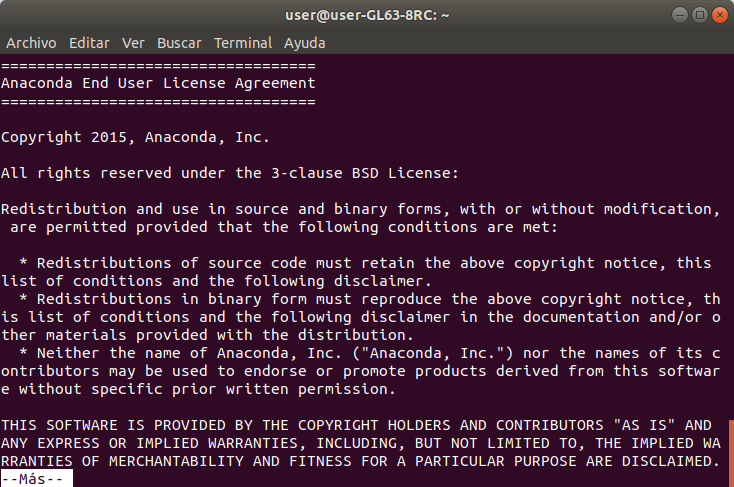Open the Archivo menu
This screenshot has height=487, width=734.
pos(31,43)
